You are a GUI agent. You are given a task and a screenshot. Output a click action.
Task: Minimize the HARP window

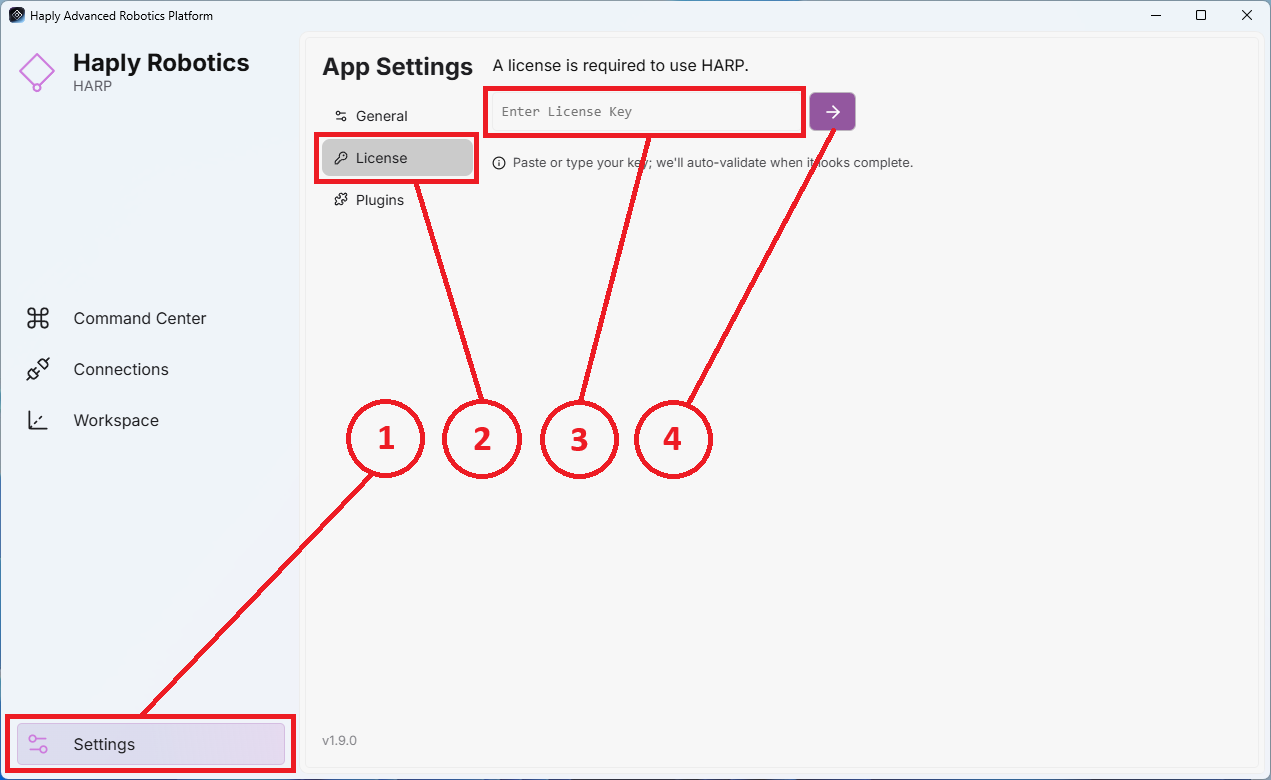1155,15
